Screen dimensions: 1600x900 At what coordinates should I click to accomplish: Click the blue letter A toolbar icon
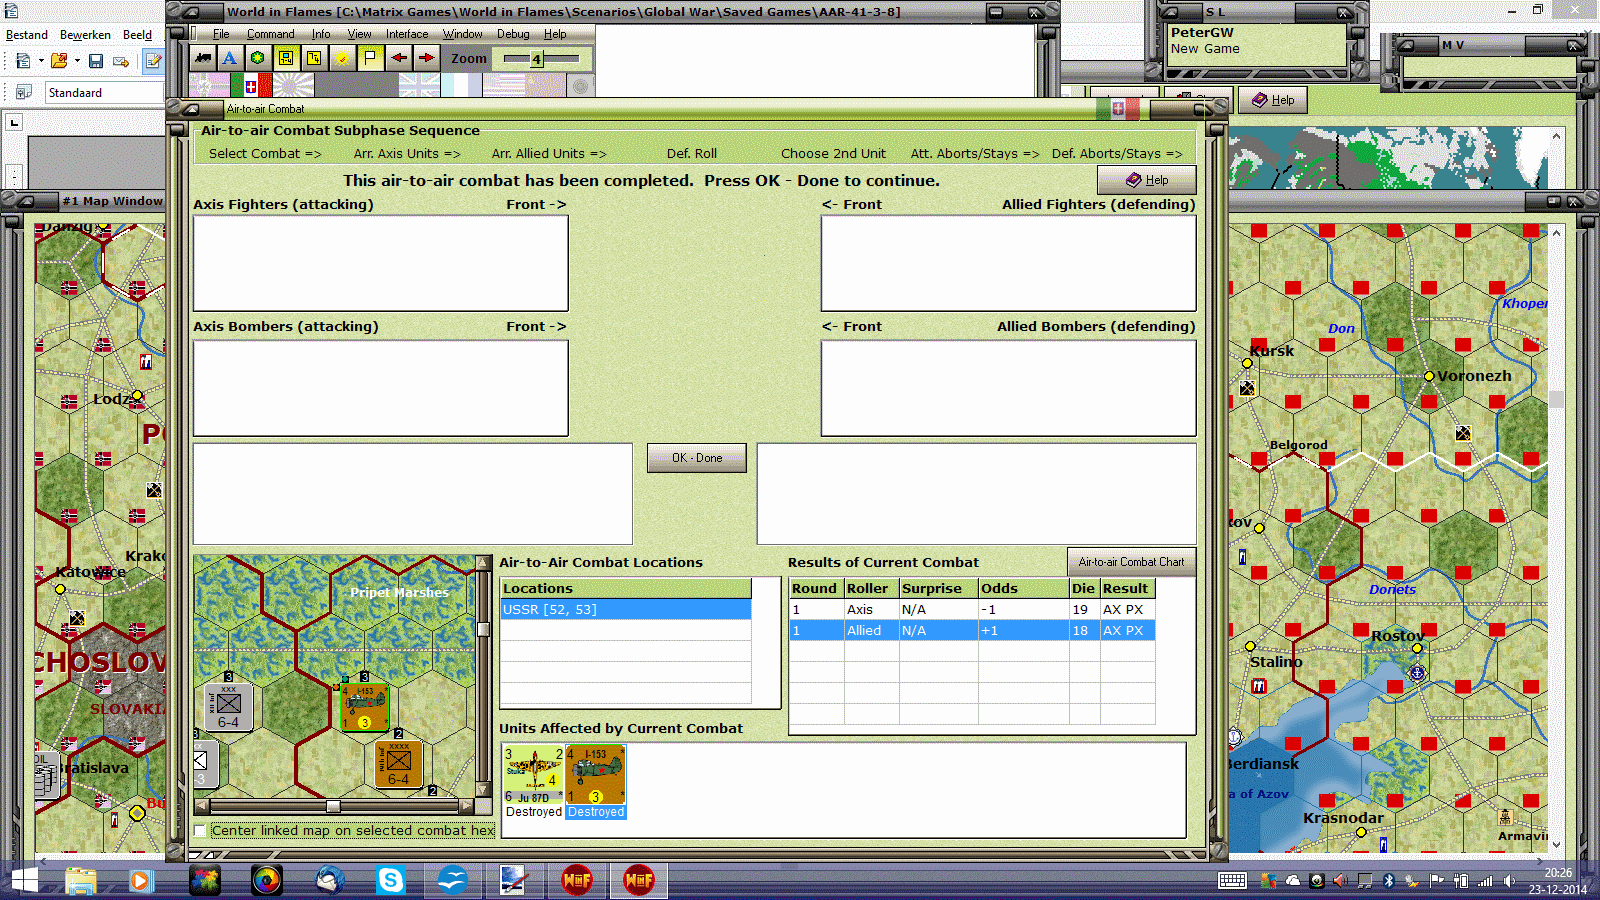[230, 58]
